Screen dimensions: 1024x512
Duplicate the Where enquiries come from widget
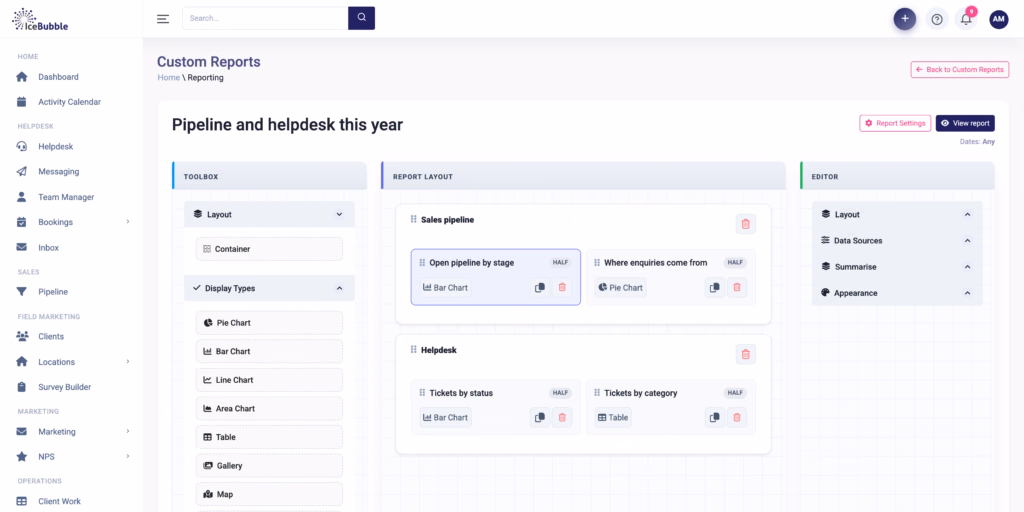click(715, 287)
